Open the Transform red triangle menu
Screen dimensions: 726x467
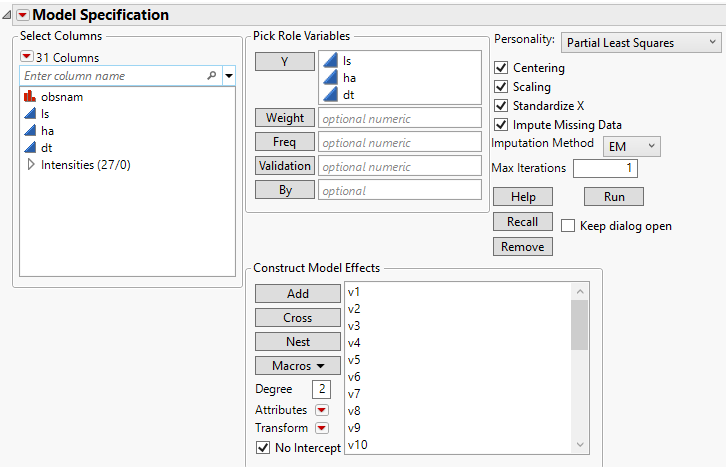pos(321,428)
